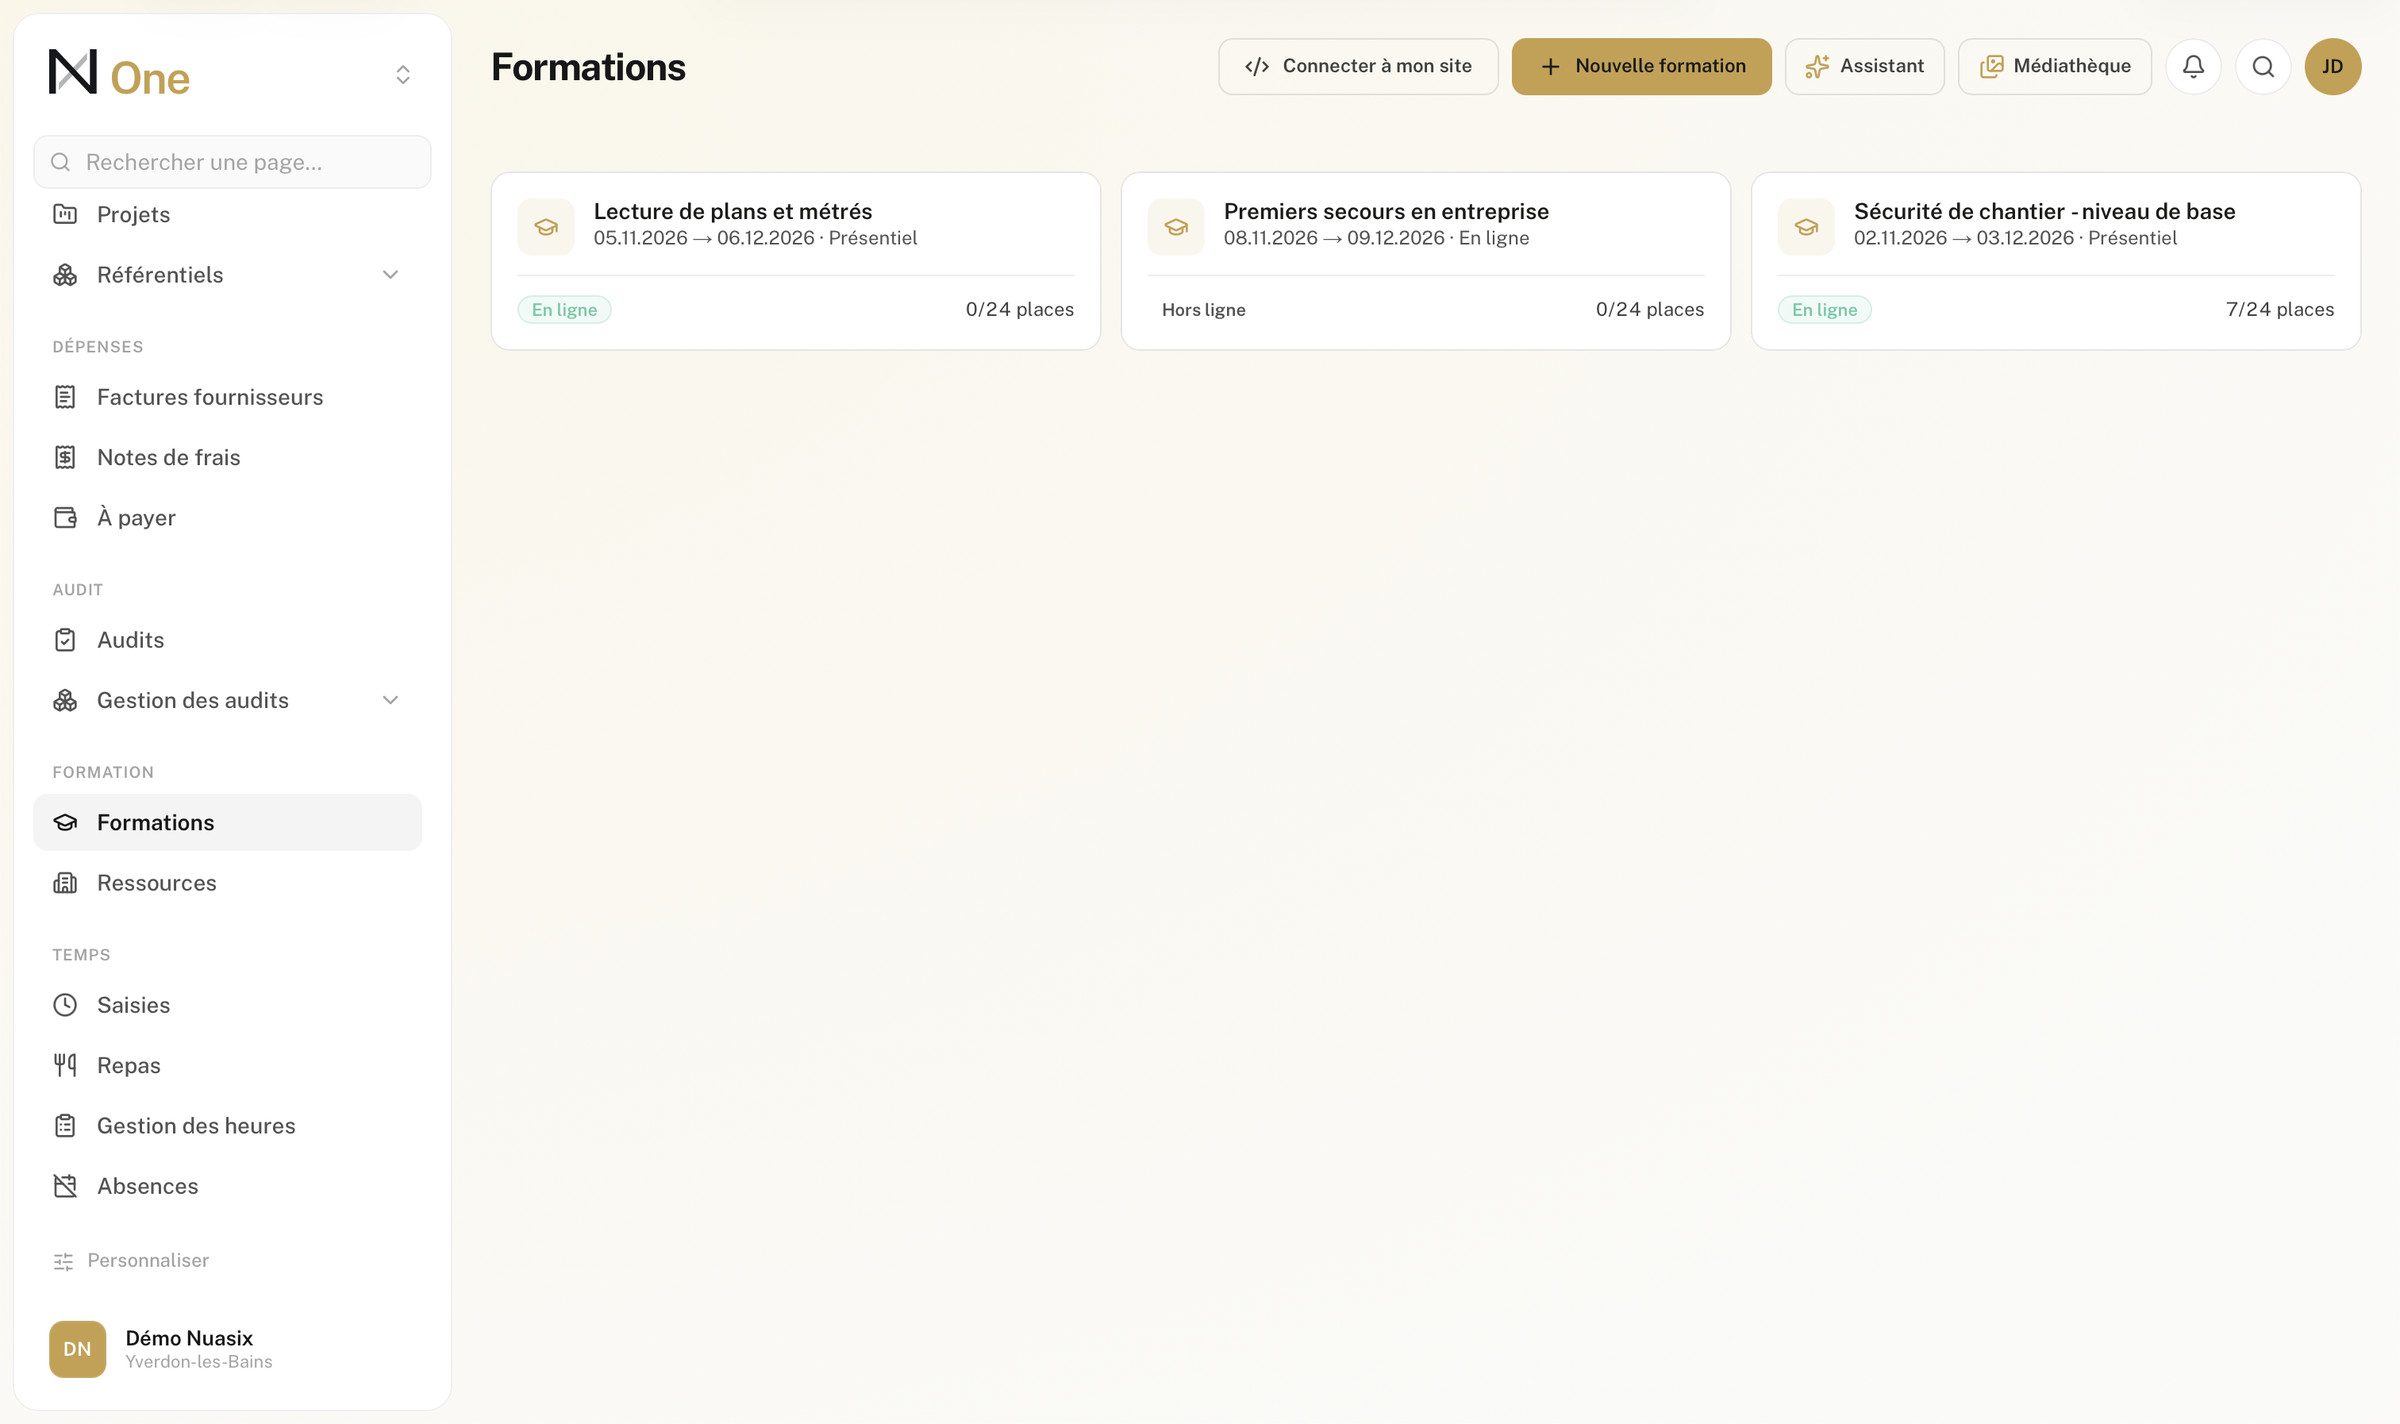This screenshot has width=2400, height=1424.
Task: Click graduation cap icon on Lecture de plans card
Action: tap(546, 227)
